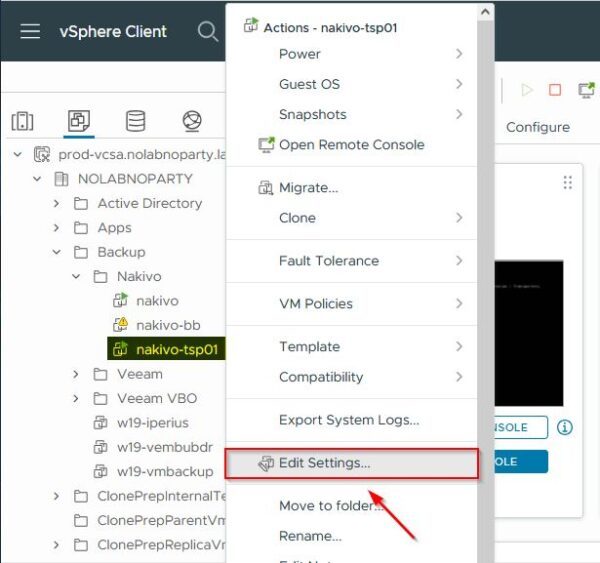Switch to Hosts and Clusters view icon
The width and height of the screenshot is (600, 563).
(x=22, y=121)
